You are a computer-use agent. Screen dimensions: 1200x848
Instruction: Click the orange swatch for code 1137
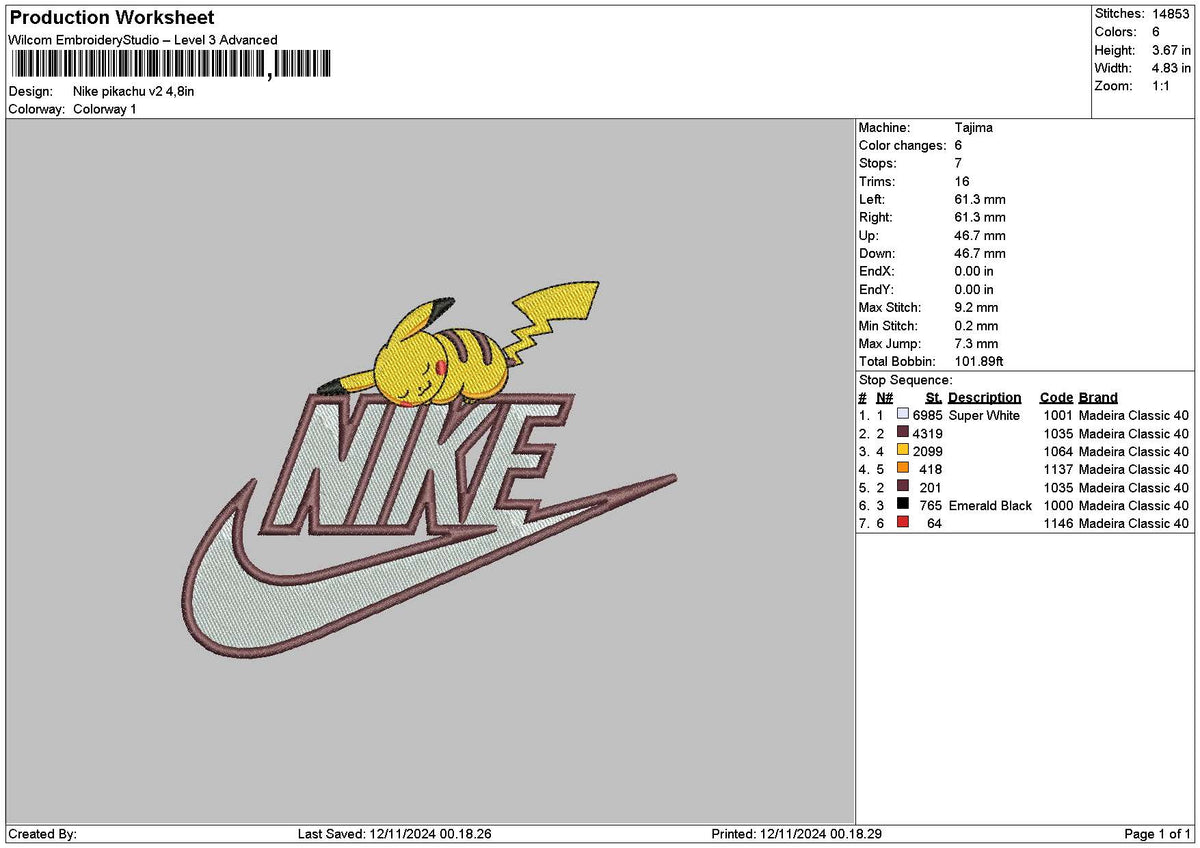[x=902, y=469]
